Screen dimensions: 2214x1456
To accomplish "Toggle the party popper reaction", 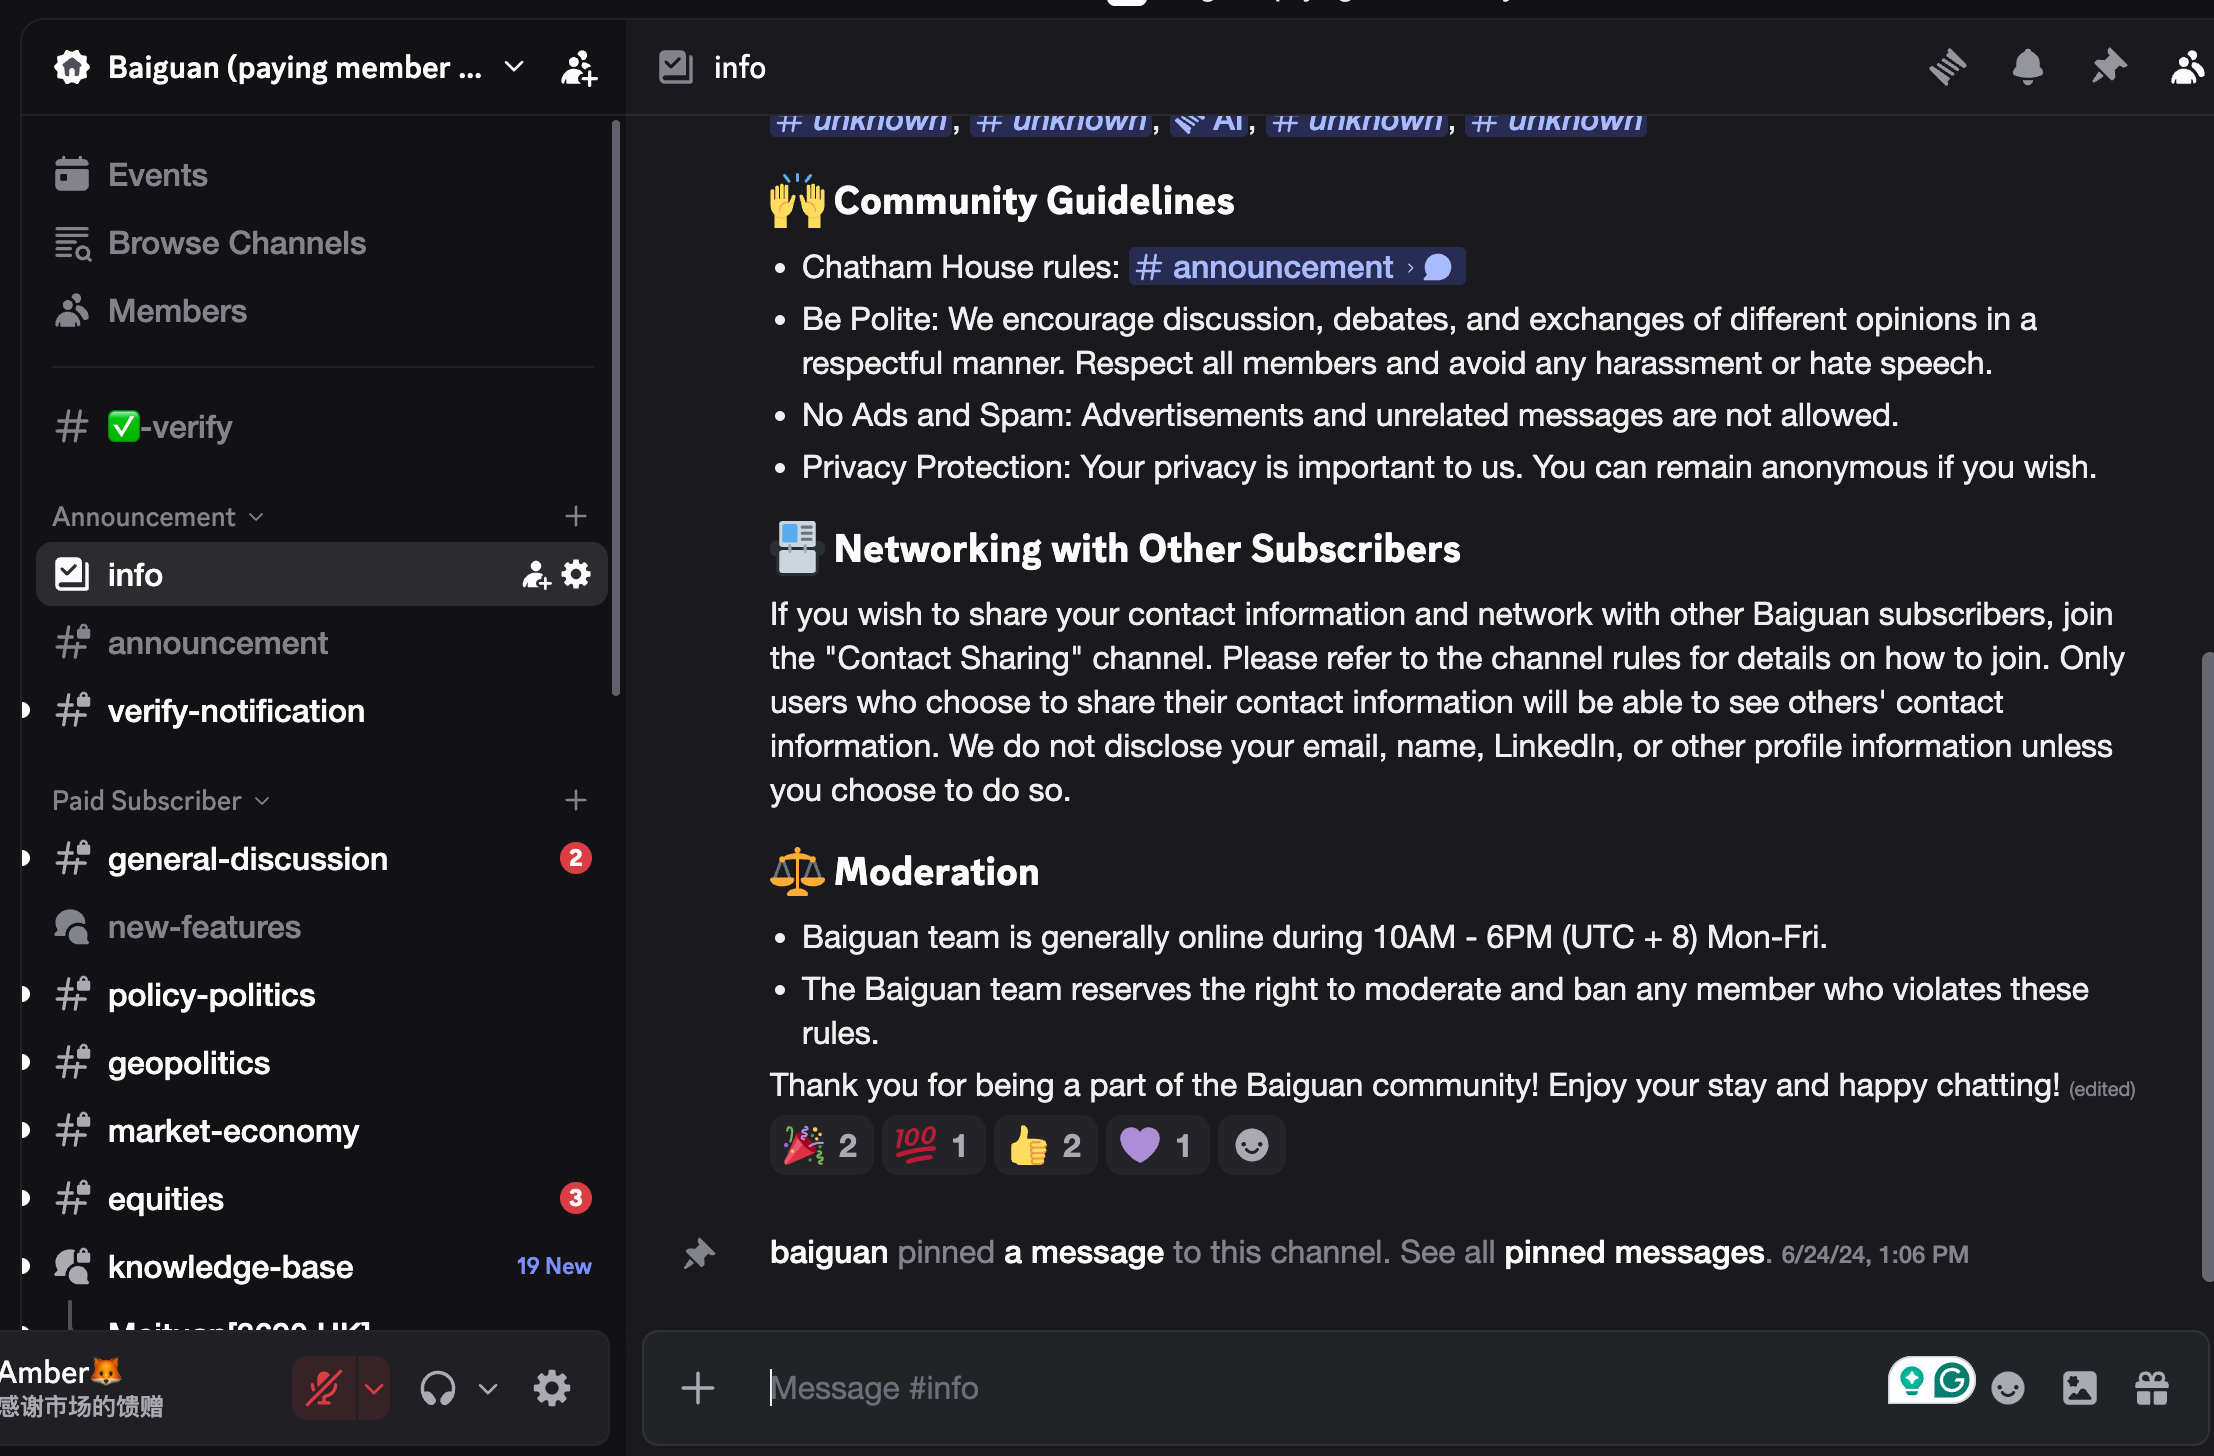I will (821, 1145).
